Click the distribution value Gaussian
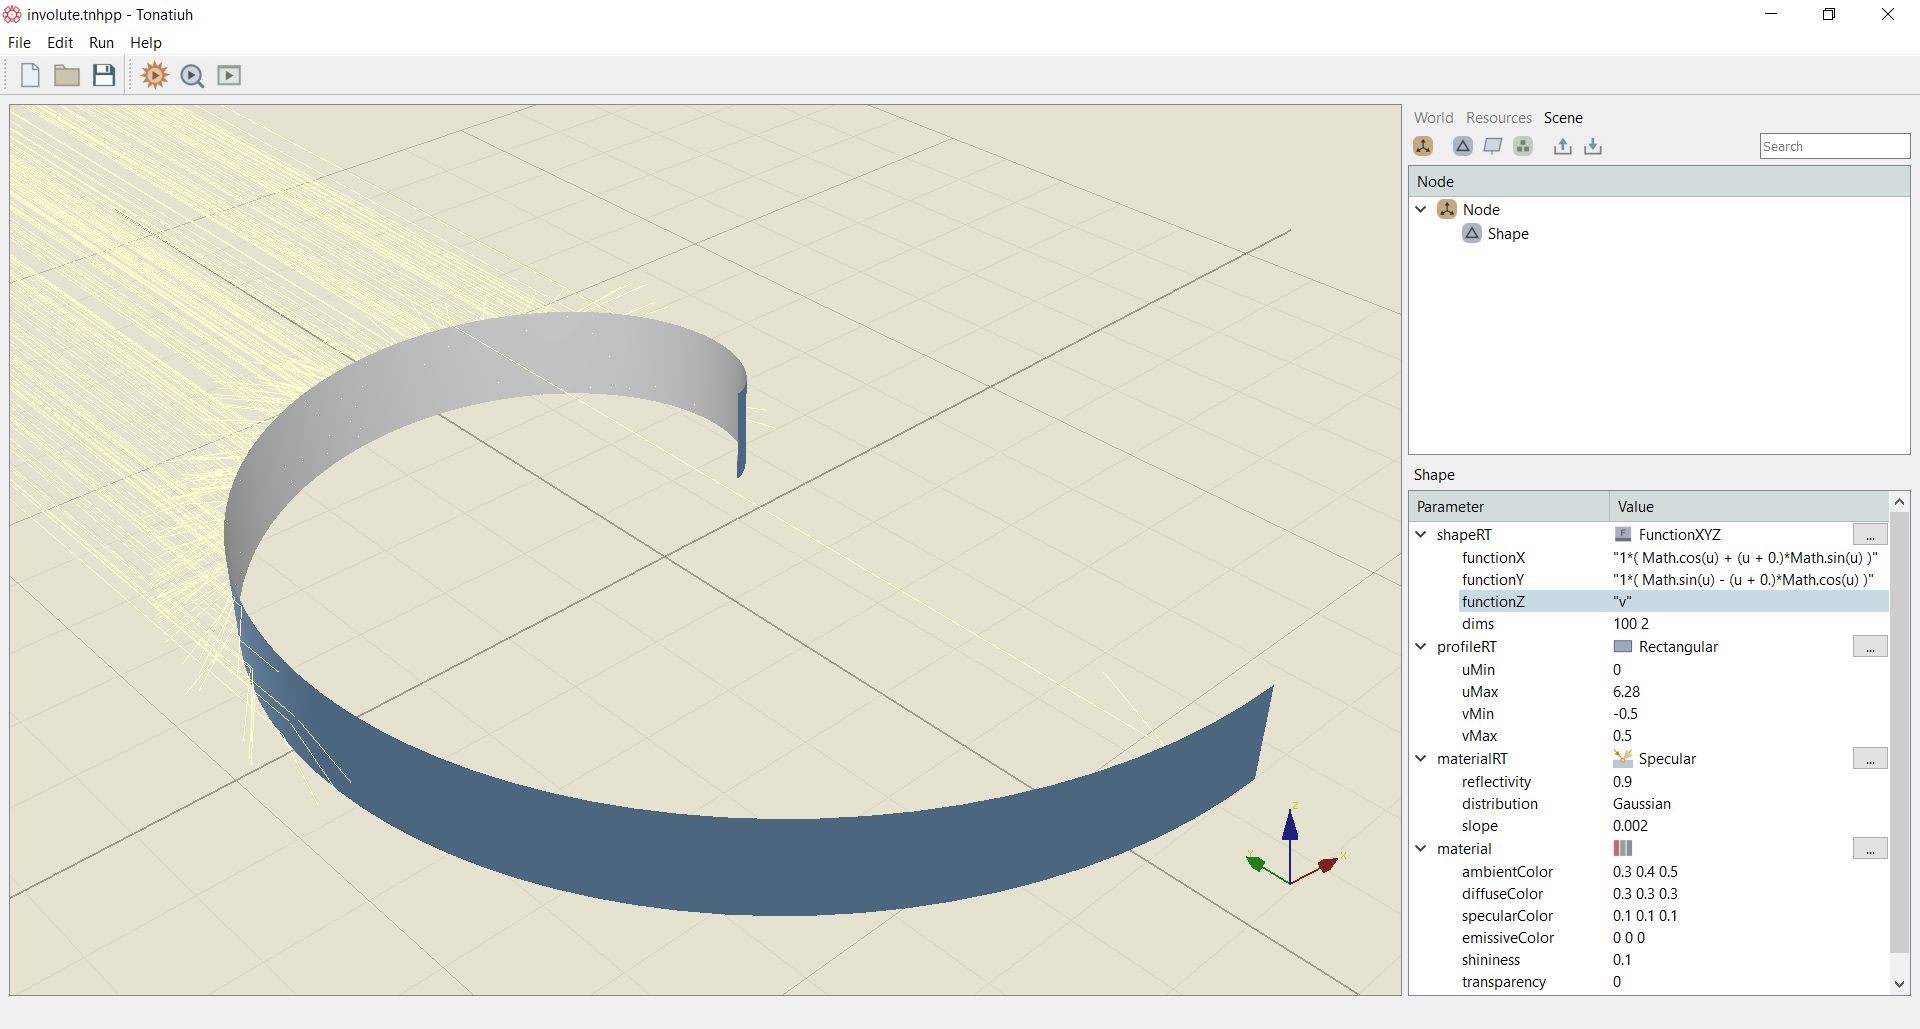This screenshot has height=1029, width=1920. tap(1641, 803)
